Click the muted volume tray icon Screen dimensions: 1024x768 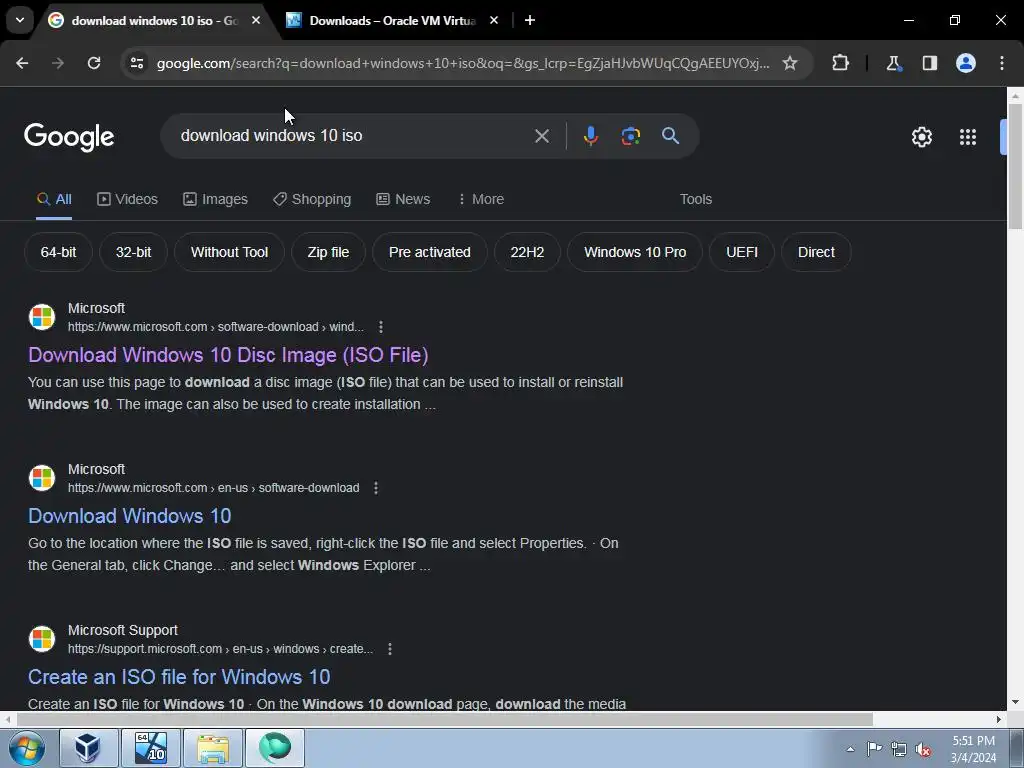(923, 749)
